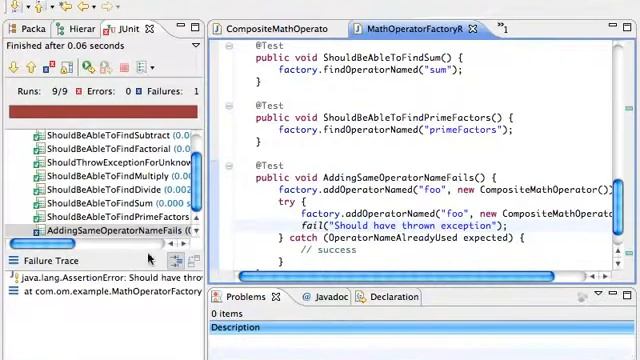
Task: Click the Description column header
Action: click(422, 328)
